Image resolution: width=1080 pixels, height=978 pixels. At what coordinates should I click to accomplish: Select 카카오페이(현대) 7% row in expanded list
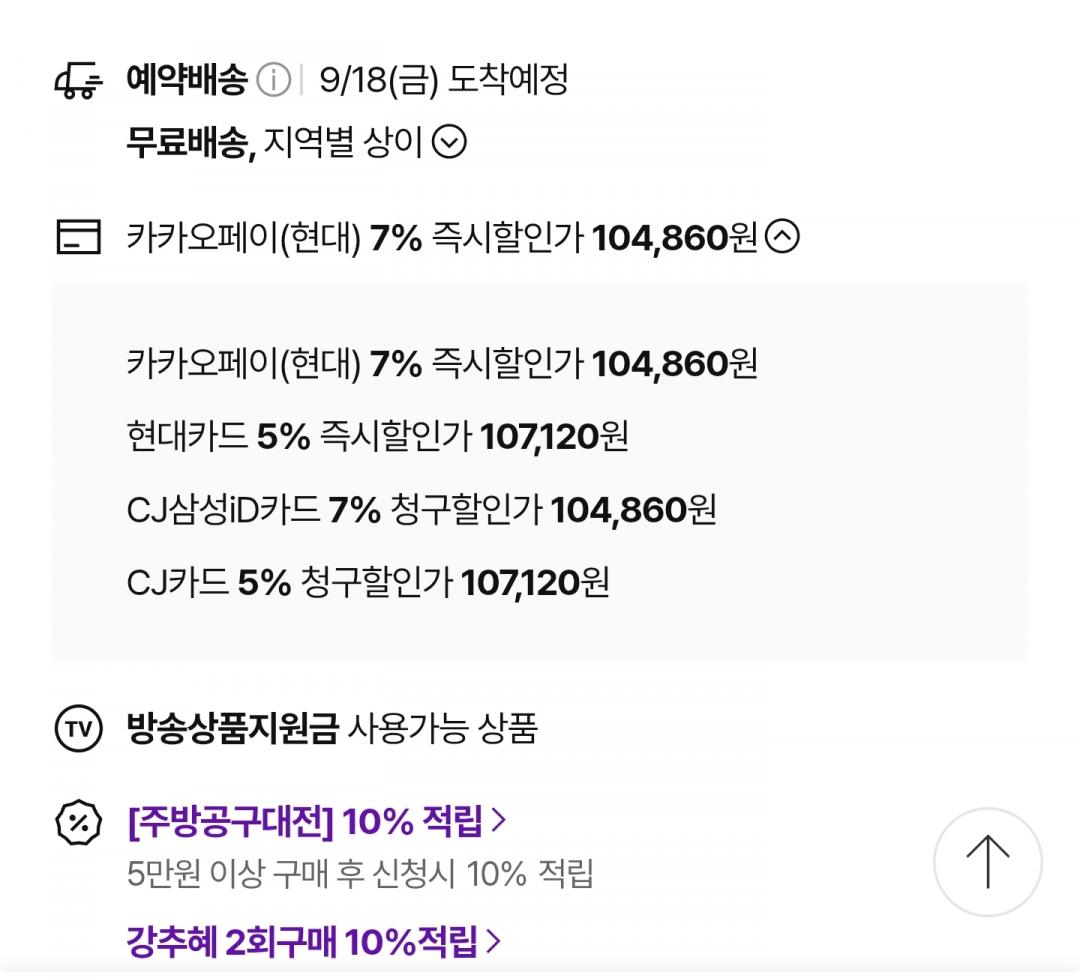pyautogui.click(x=442, y=364)
